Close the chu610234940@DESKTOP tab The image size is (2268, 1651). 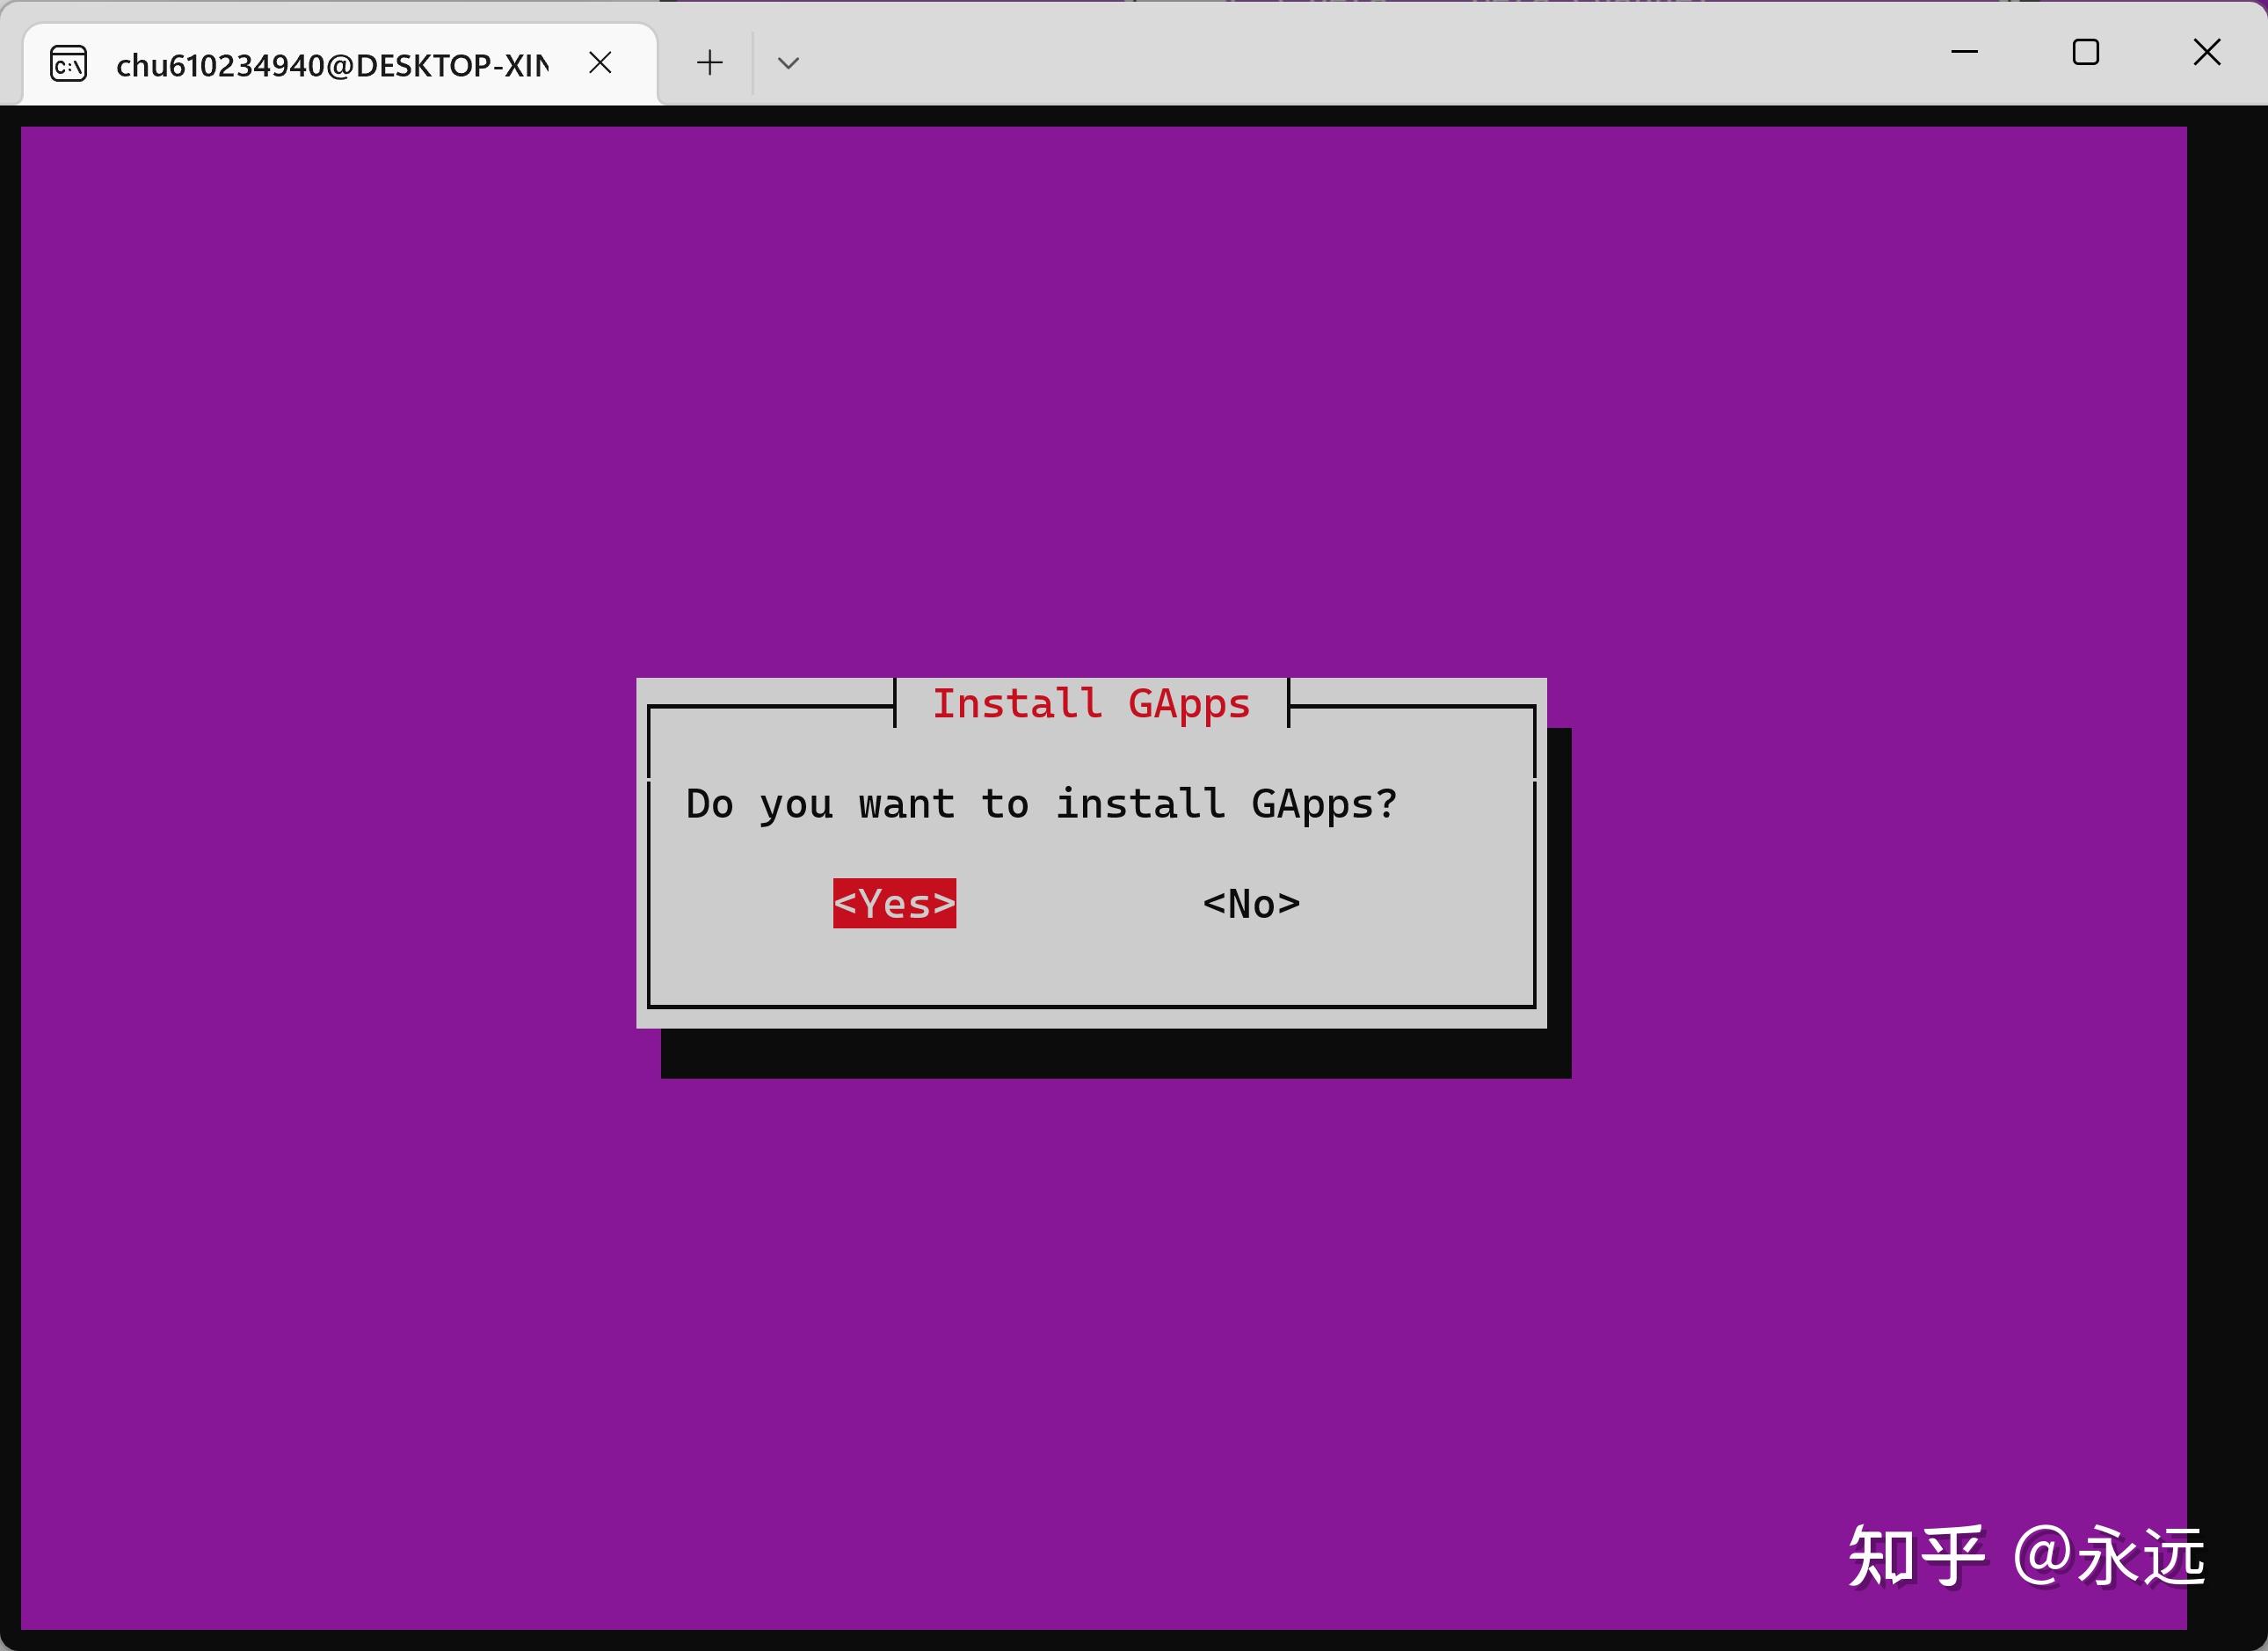[600, 63]
